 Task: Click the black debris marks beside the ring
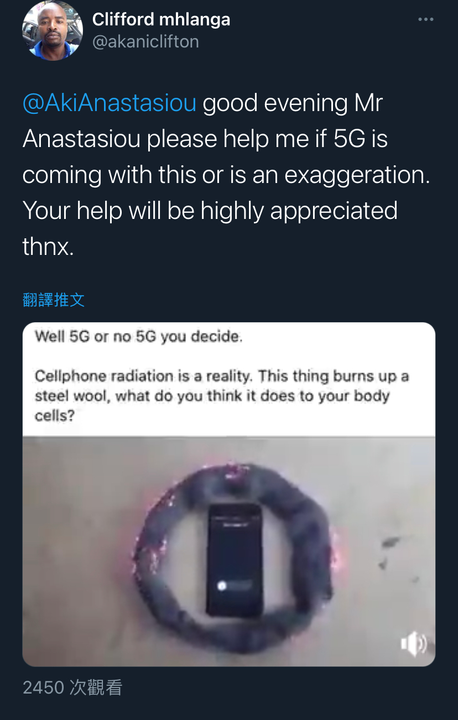coord(389,552)
